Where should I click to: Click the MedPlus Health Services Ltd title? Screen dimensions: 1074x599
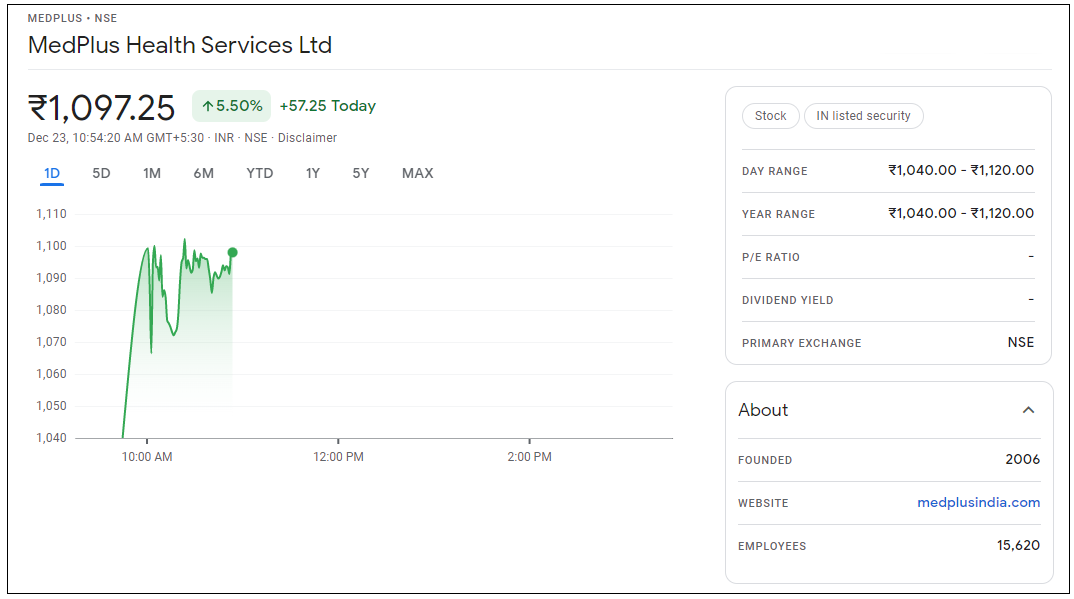pyautogui.click(x=179, y=45)
